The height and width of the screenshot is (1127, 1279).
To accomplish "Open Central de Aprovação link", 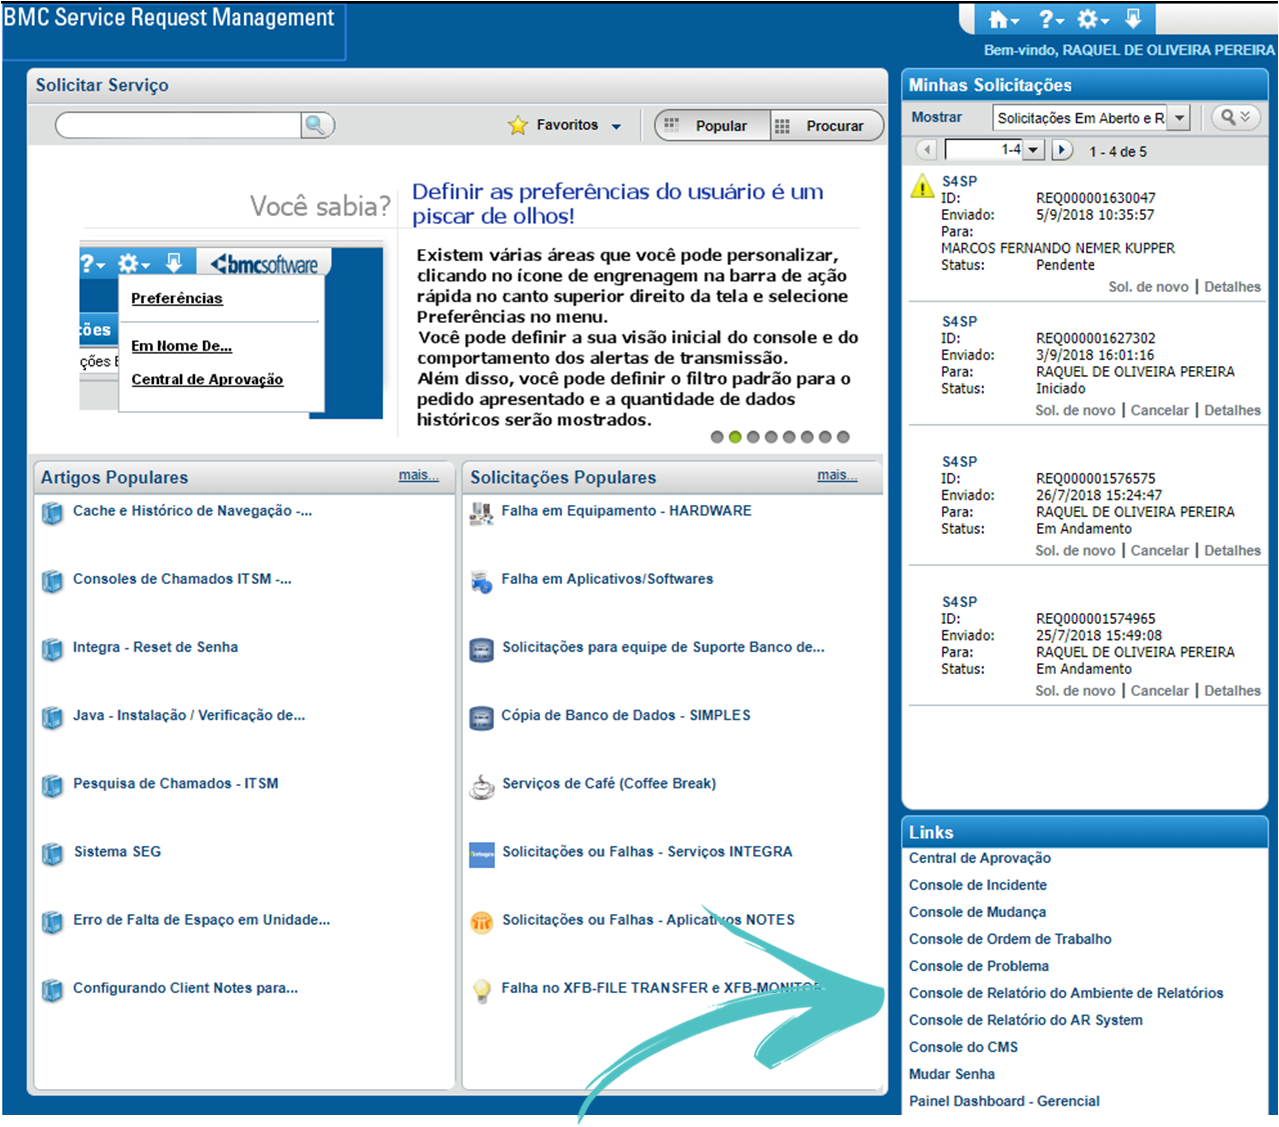I will (980, 858).
